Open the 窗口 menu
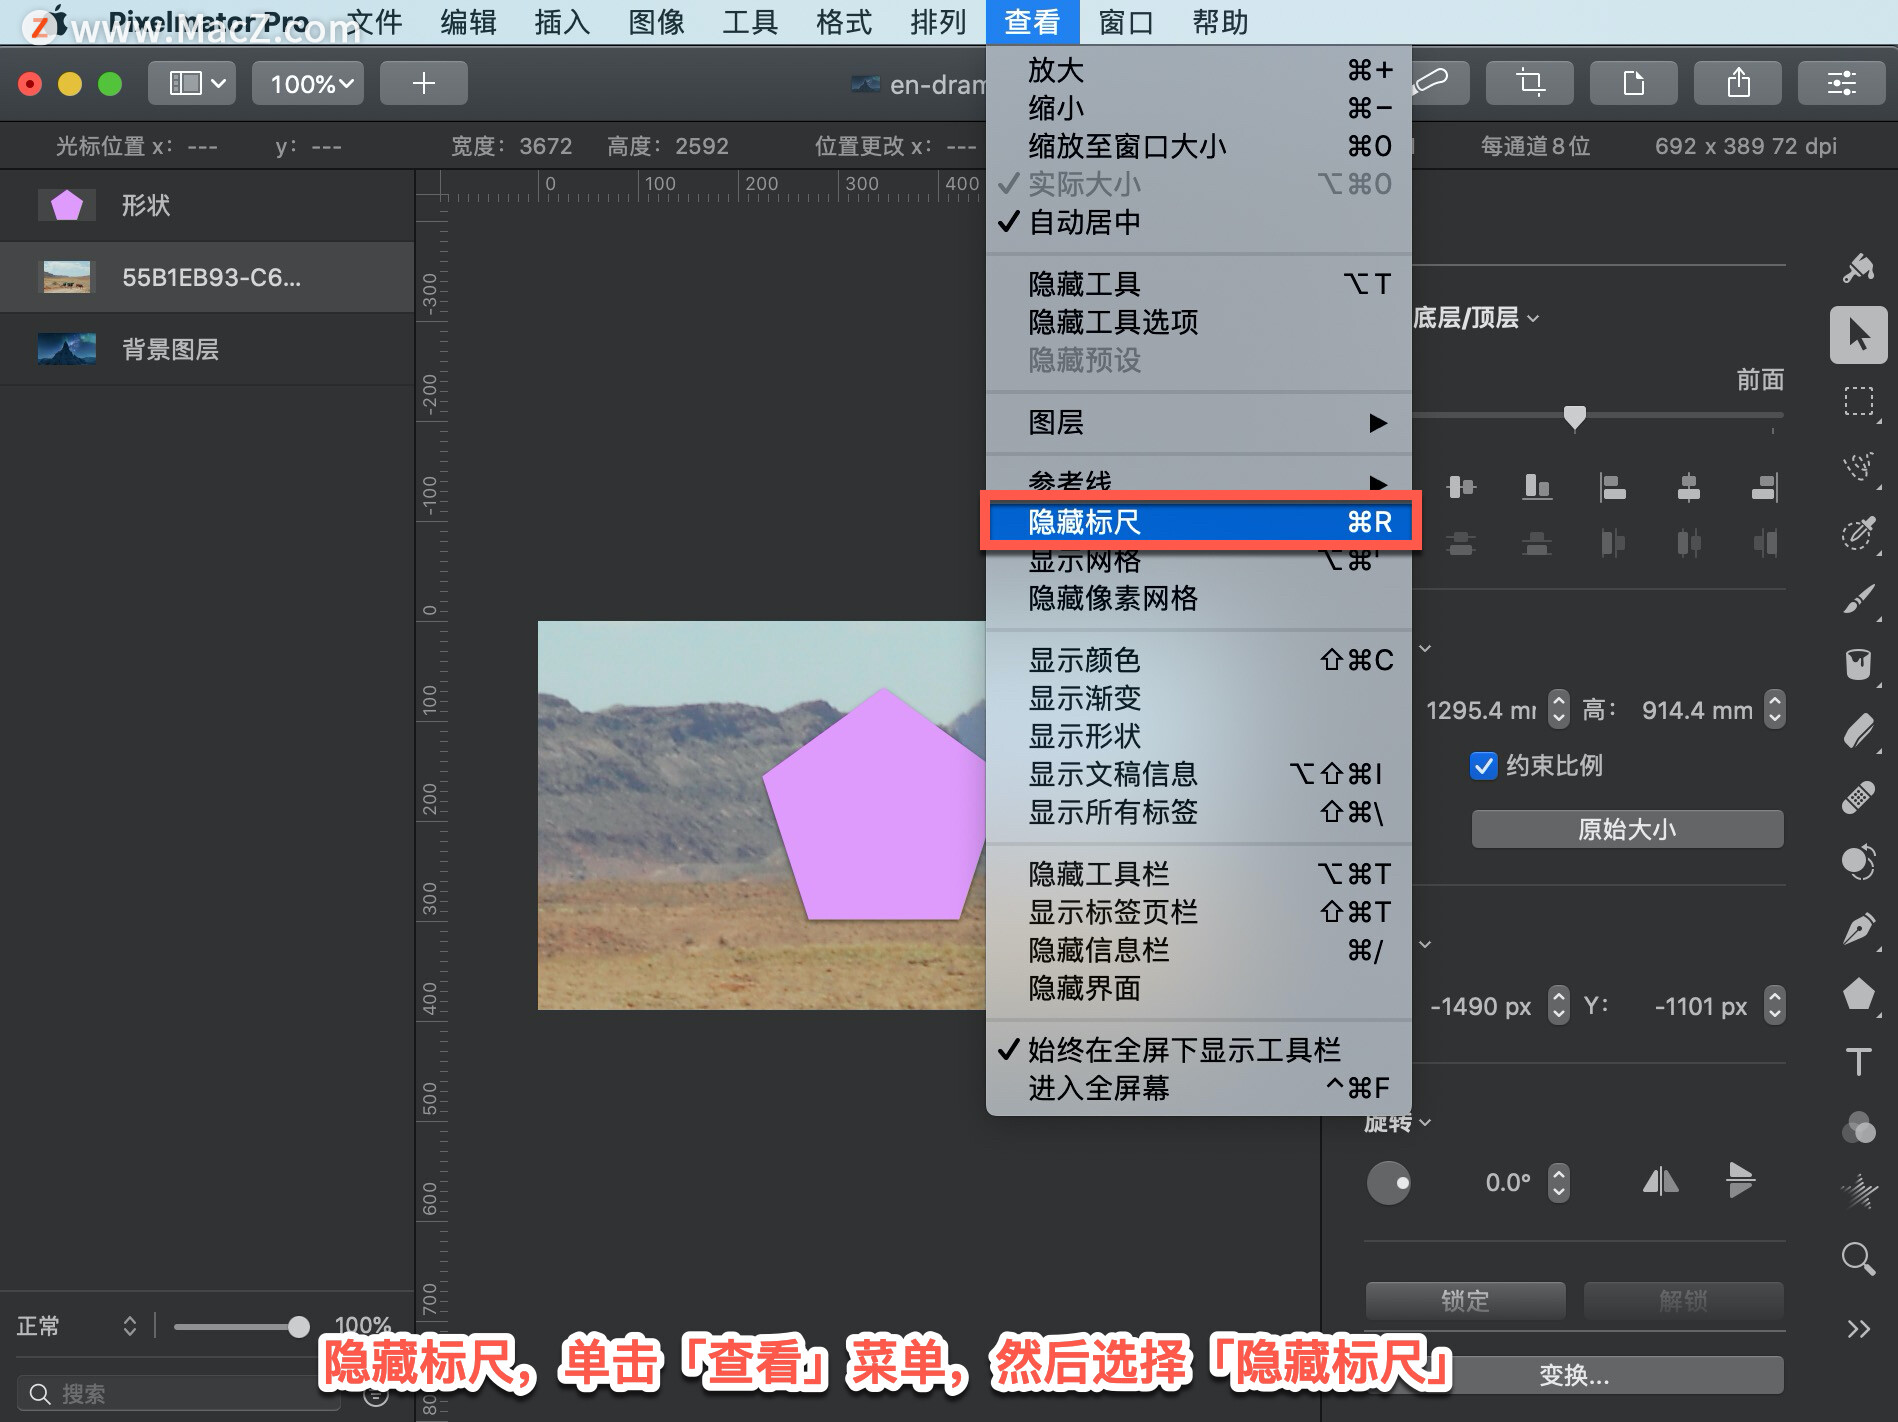The width and height of the screenshot is (1898, 1422). (1126, 22)
